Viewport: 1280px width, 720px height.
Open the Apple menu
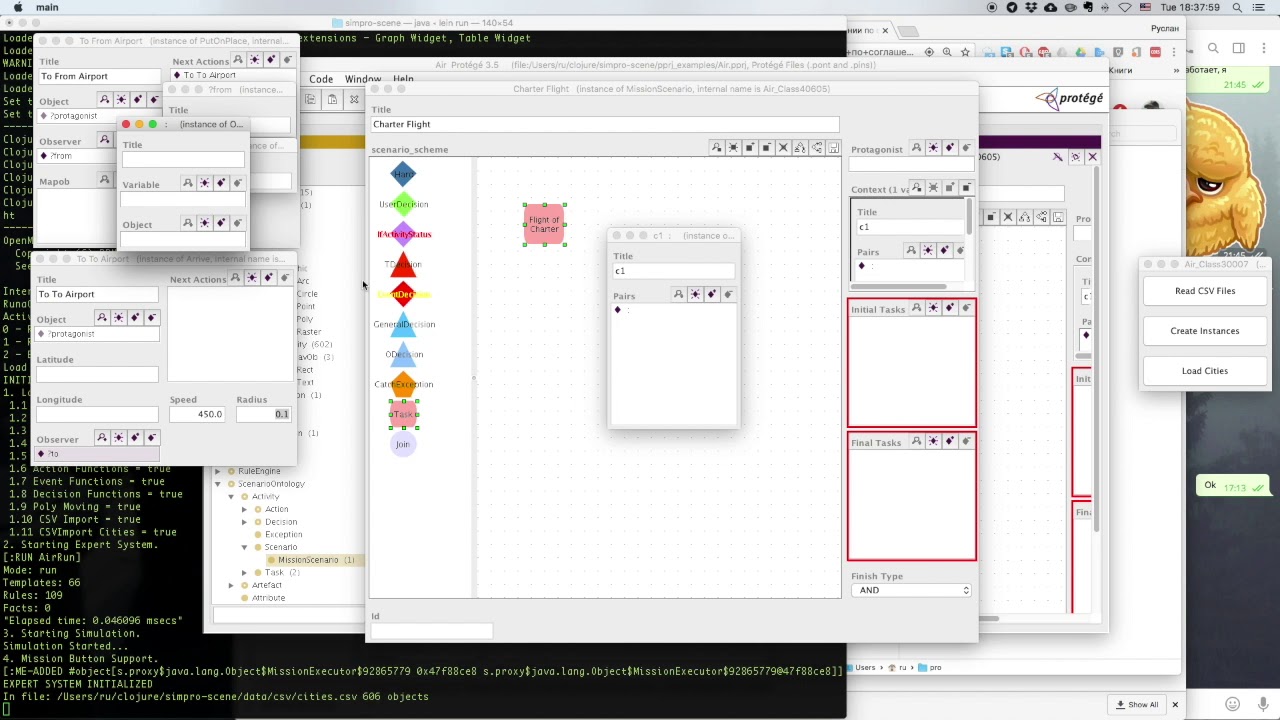[17, 7]
